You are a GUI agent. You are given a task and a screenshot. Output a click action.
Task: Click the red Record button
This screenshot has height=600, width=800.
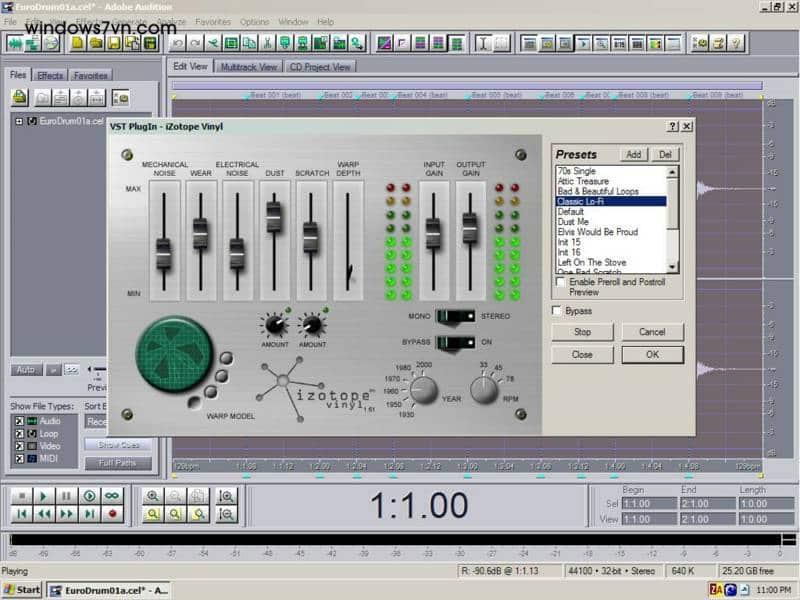coord(112,514)
